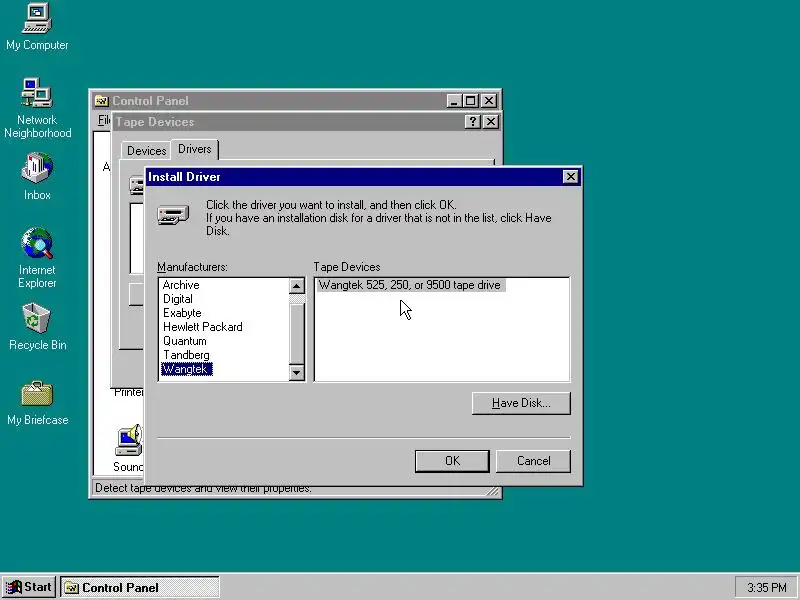
Task: Close the Control Panel window
Action: point(489,101)
